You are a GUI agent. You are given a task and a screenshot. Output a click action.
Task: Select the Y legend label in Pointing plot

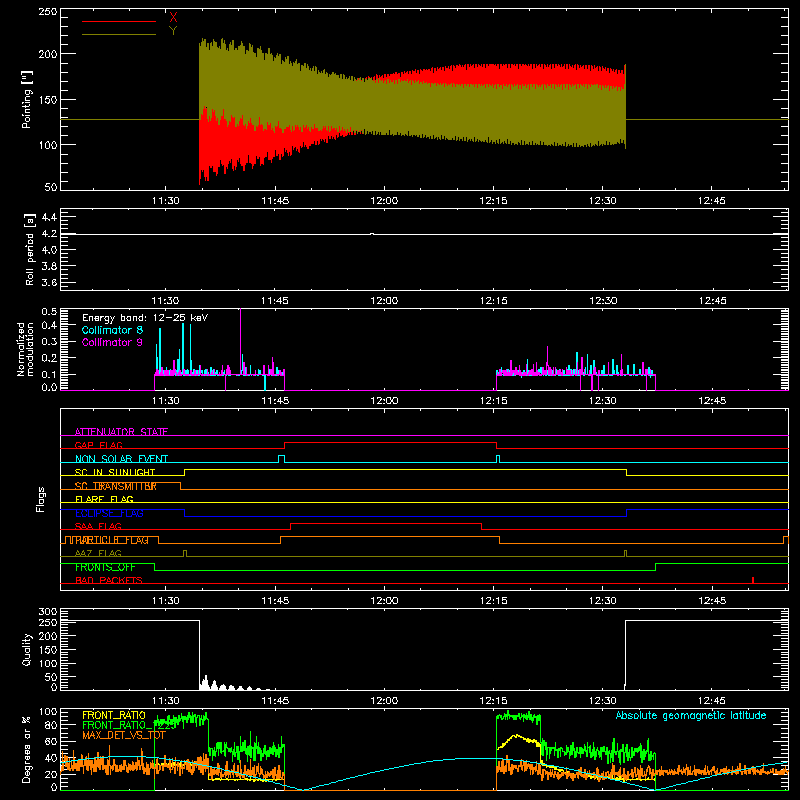pyautogui.click(x=173, y=31)
